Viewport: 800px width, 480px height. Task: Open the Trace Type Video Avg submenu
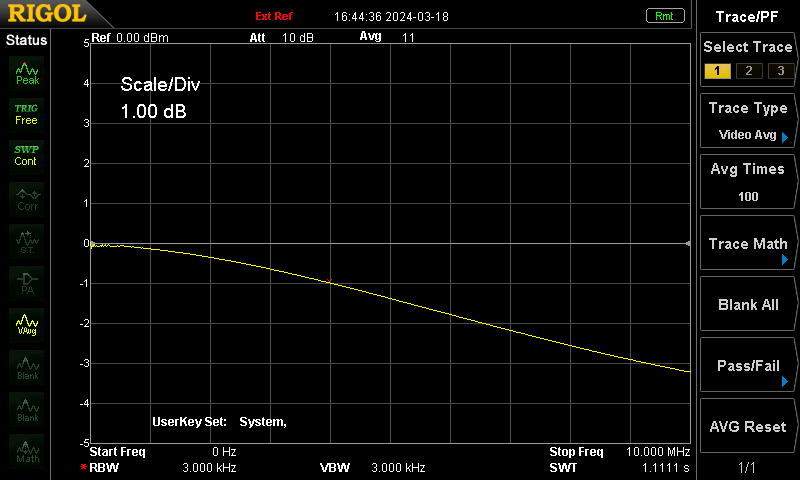[747, 121]
